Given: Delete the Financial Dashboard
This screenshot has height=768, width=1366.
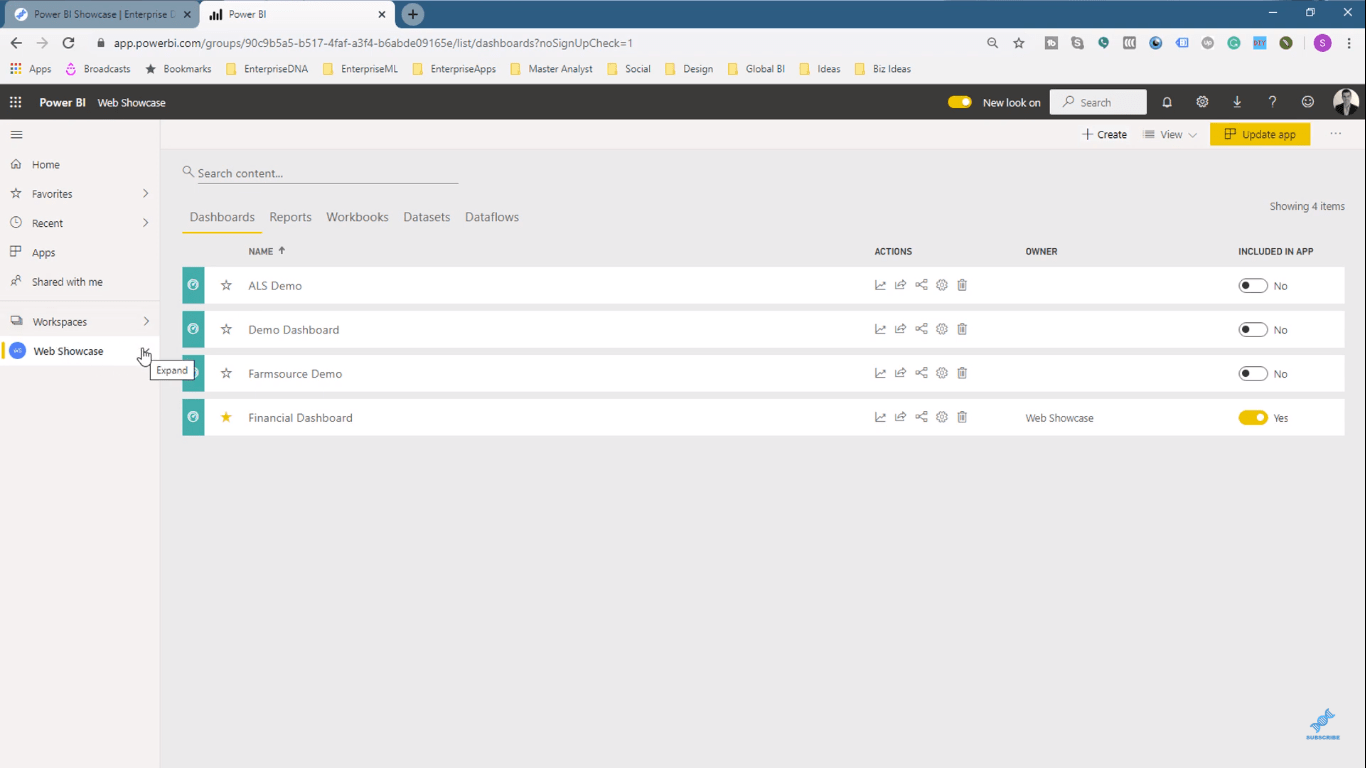Looking at the screenshot, I should [x=962, y=417].
